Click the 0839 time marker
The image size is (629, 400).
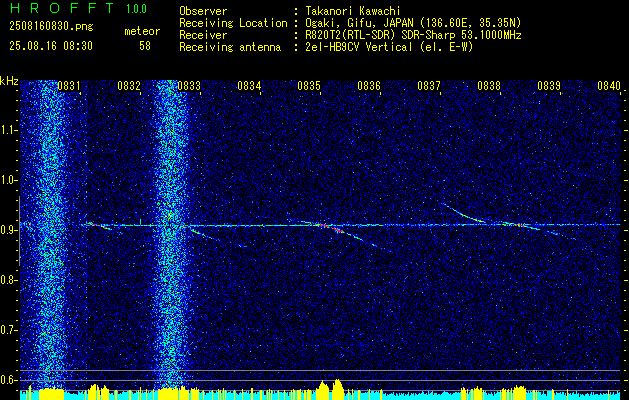click(x=549, y=85)
